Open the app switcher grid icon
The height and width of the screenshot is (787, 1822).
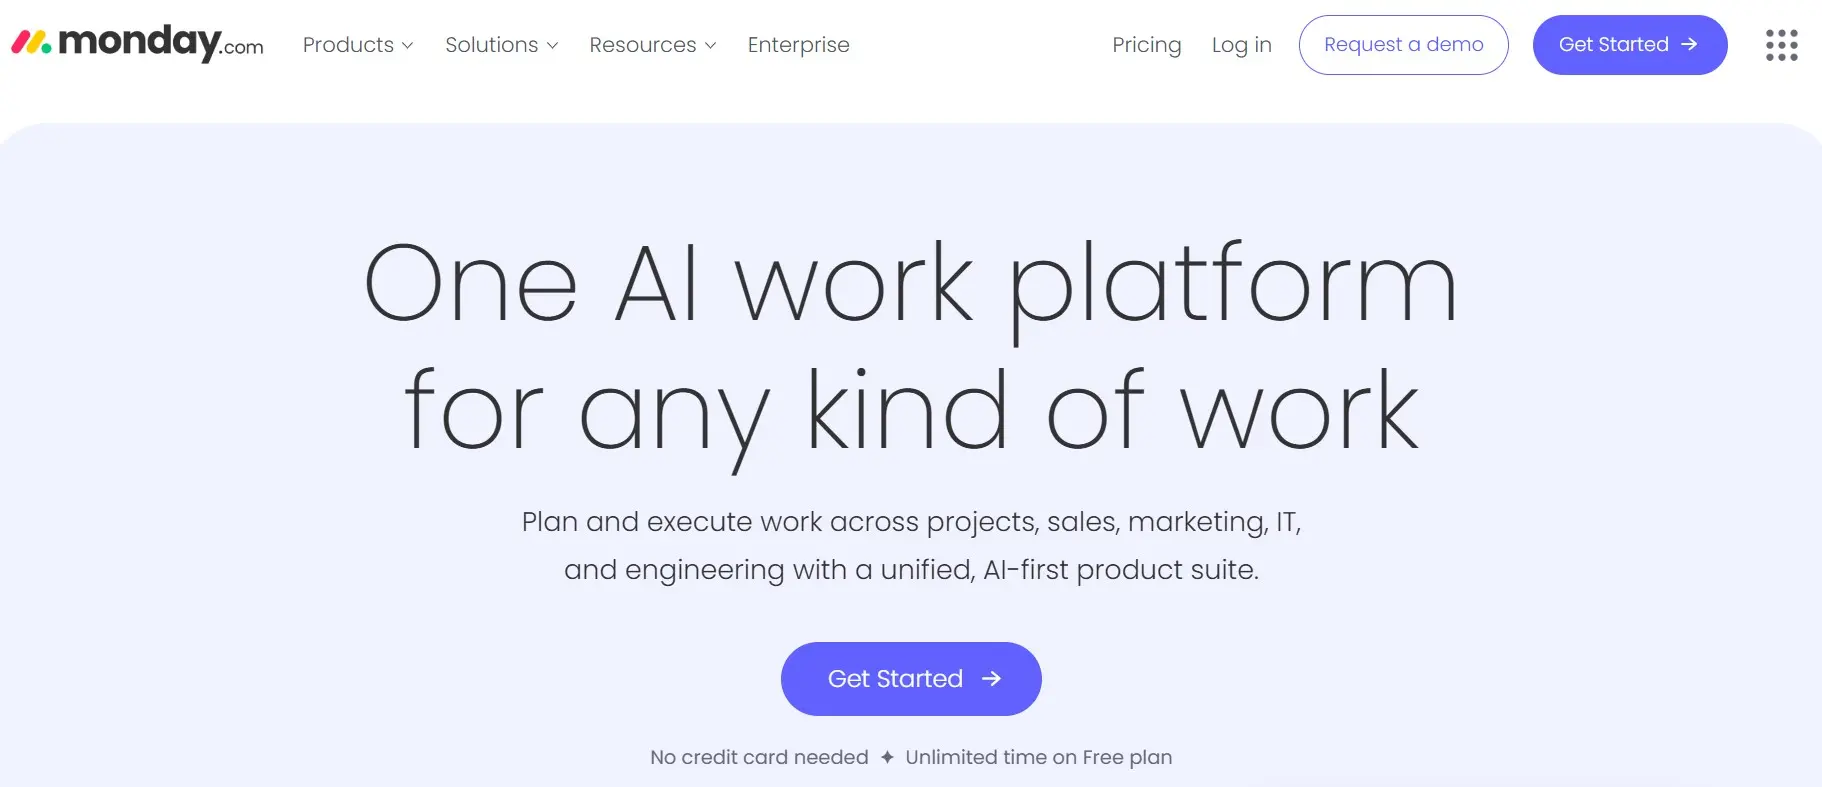(x=1781, y=45)
